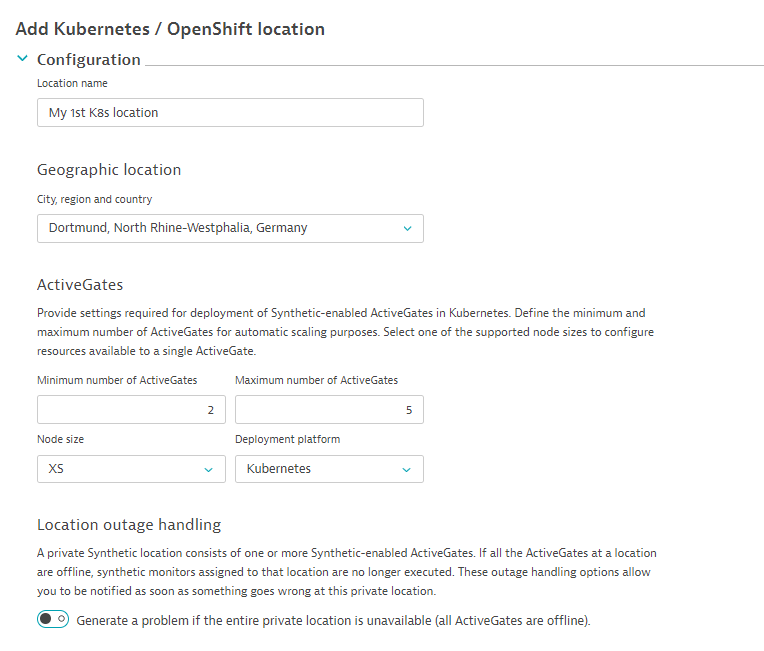This screenshot has width=764, height=651.
Task: Click the Configuration section heading
Action: [89, 59]
